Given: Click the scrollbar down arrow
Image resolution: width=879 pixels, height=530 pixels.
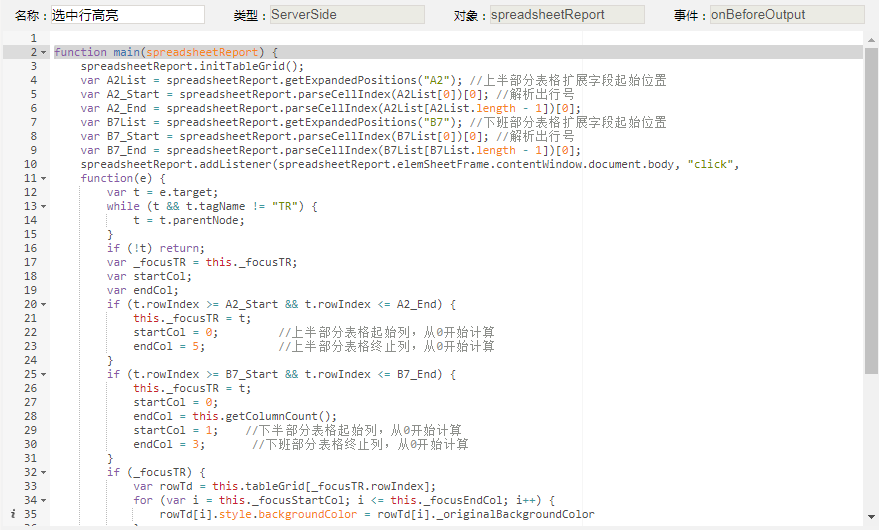Looking at the screenshot, I should click(x=871, y=517).
